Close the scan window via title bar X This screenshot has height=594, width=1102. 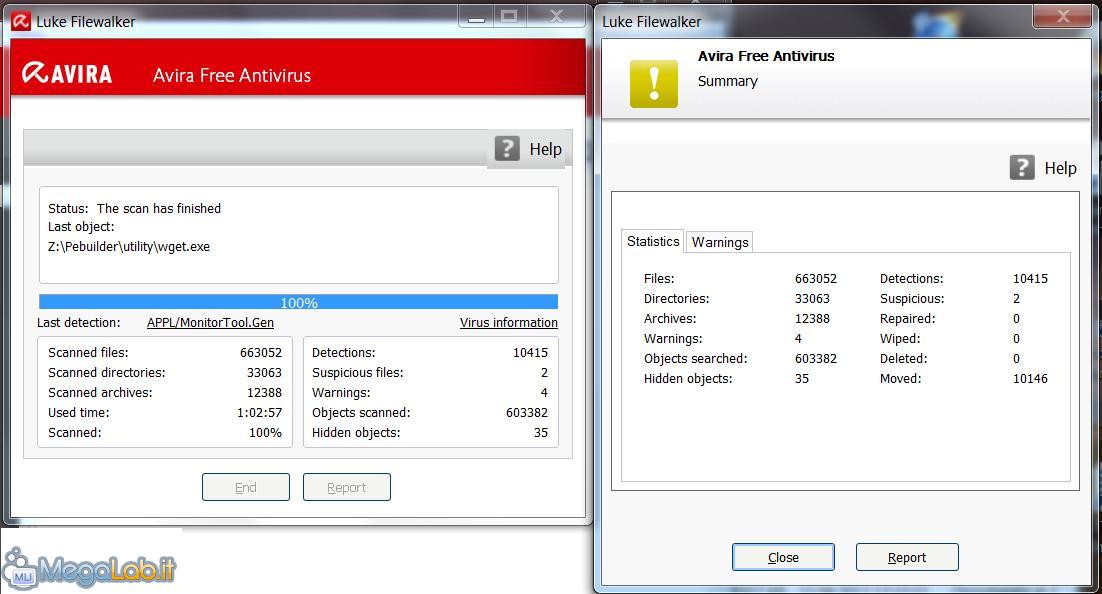click(x=556, y=16)
